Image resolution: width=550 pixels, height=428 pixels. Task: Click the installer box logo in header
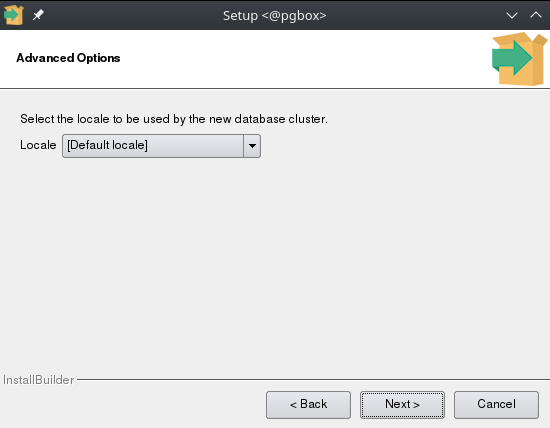point(519,59)
